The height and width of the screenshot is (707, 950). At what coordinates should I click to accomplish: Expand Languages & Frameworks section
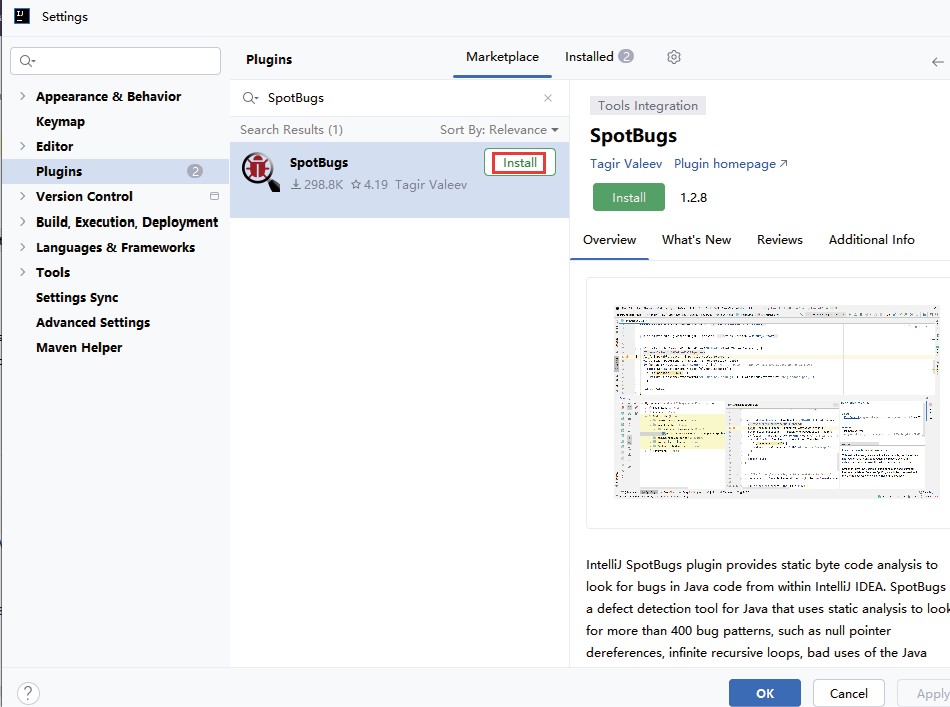click(22, 247)
